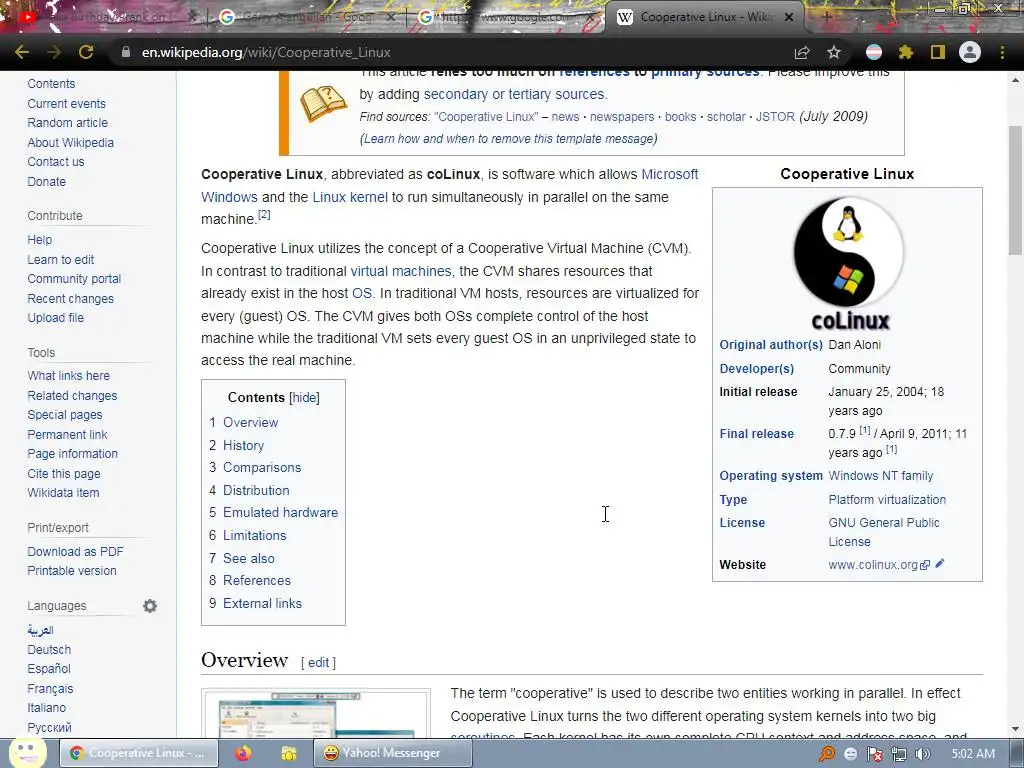Click the page vertical scrollbar thumb
1024x768 pixels.
[x=1015, y=190]
